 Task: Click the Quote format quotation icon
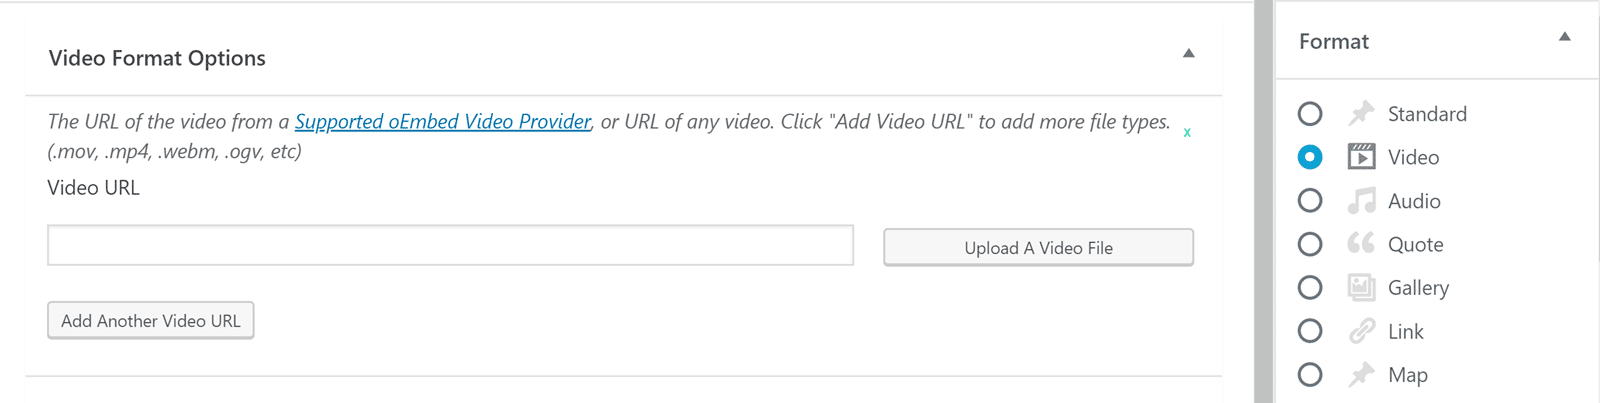1361,244
